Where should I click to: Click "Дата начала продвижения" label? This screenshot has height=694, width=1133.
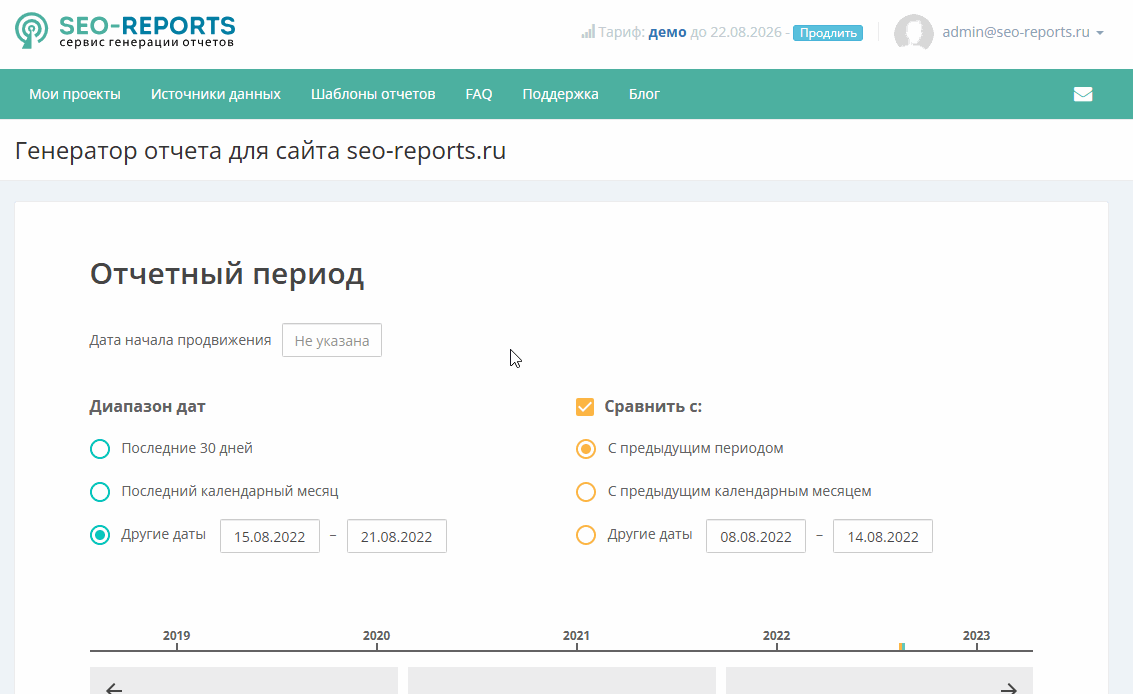(x=180, y=340)
